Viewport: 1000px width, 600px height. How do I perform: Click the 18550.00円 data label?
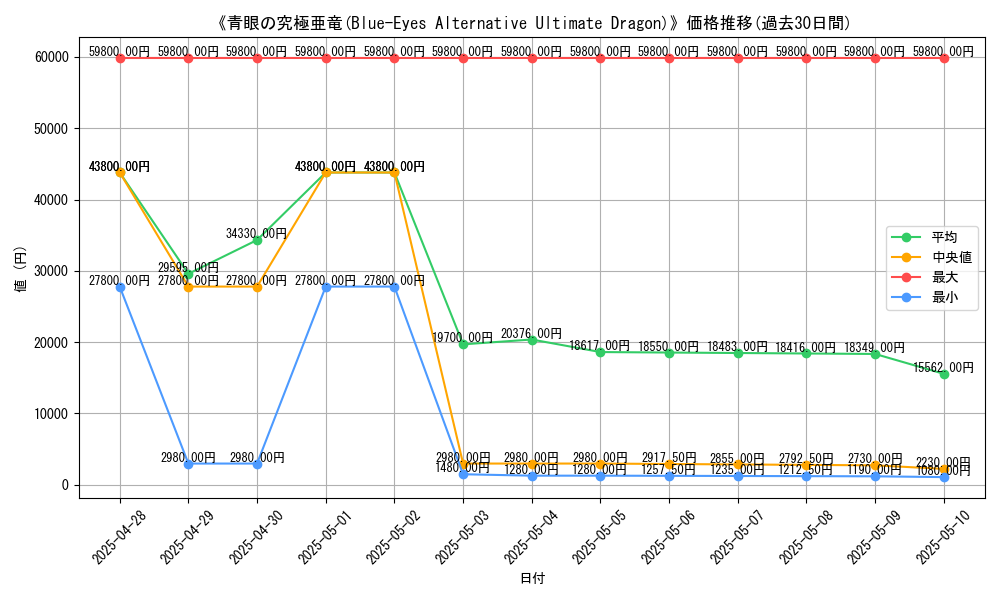(x=668, y=346)
